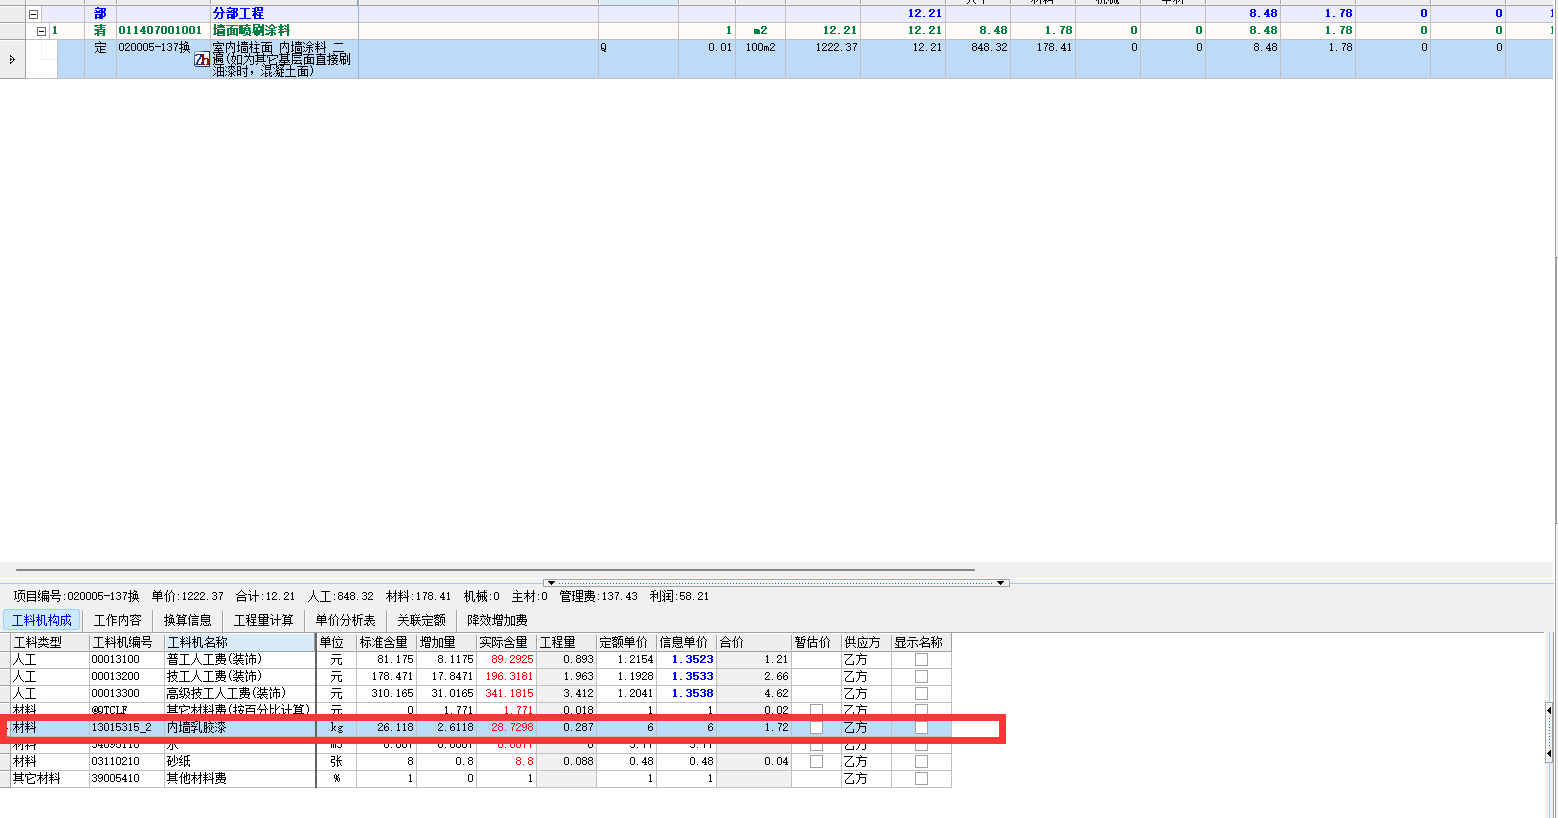Open the 工程量计算 tab

[x=264, y=620]
